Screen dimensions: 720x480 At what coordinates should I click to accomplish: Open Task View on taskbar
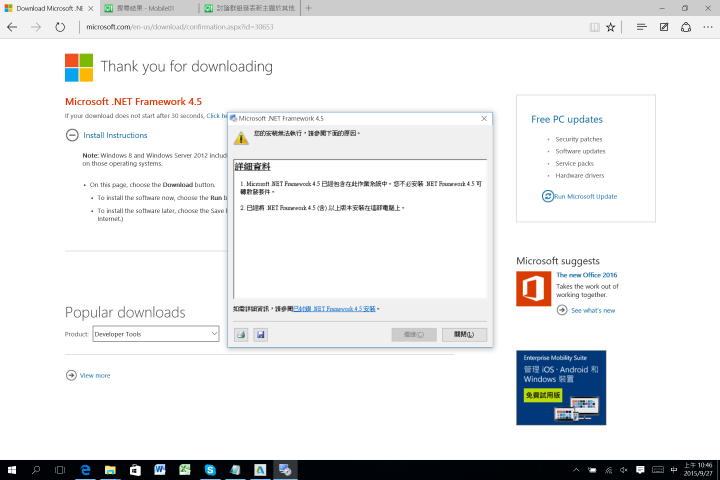(60, 470)
